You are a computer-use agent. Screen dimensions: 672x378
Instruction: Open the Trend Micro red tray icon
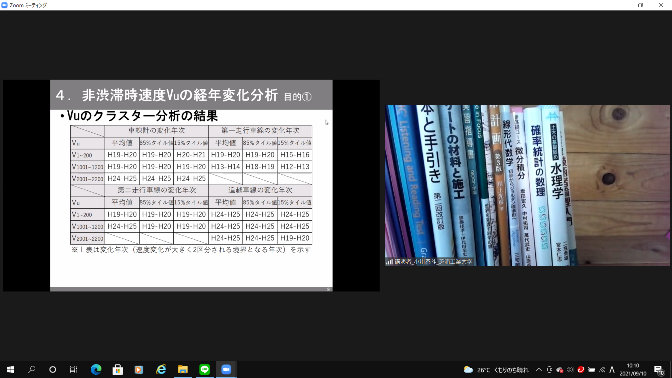(x=581, y=369)
